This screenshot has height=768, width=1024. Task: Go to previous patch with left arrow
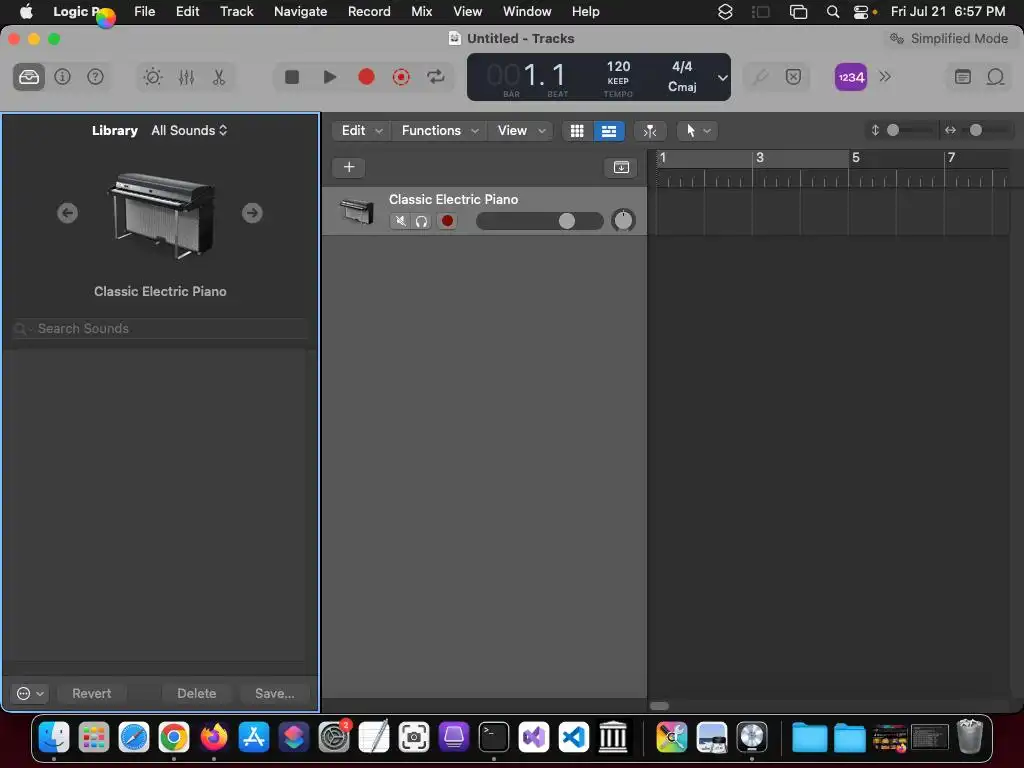(x=67, y=213)
